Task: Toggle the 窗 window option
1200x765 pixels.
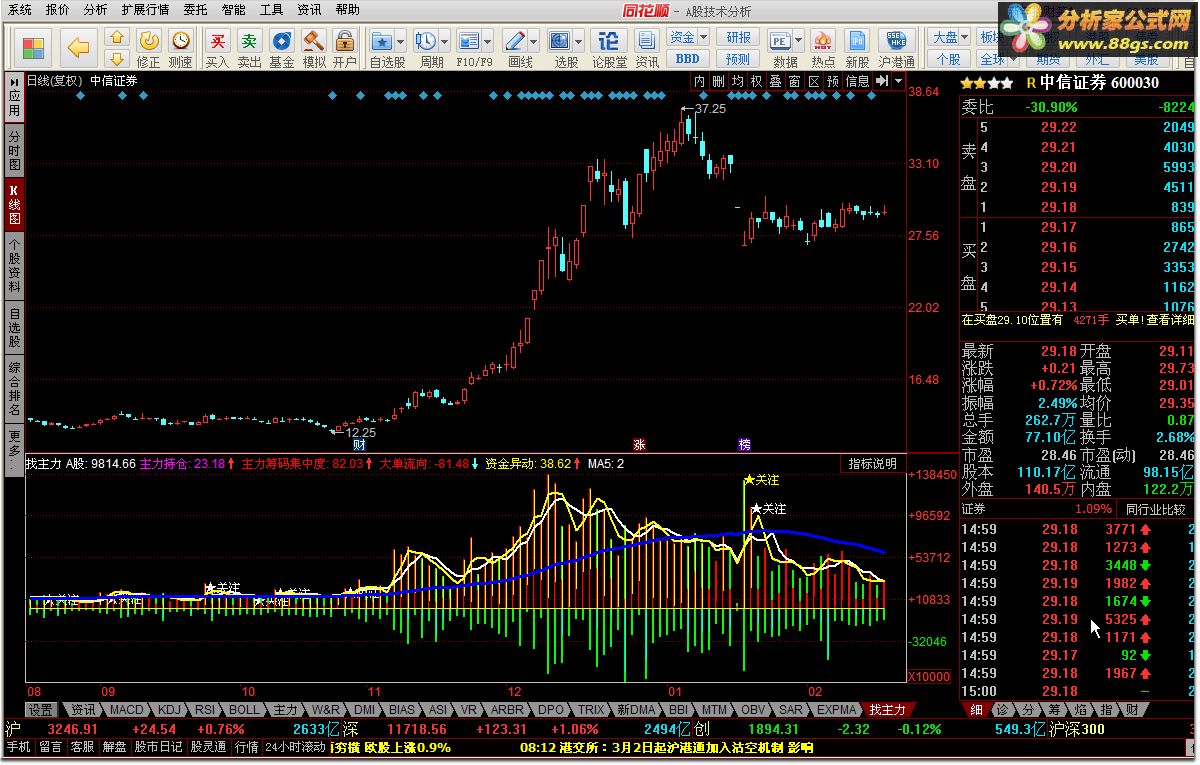Action: pyautogui.click(x=795, y=81)
